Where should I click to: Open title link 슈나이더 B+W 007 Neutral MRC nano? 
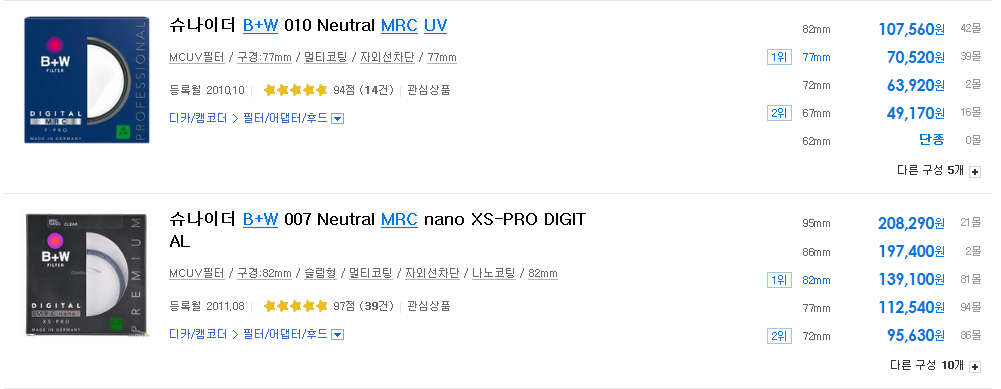point(377,230)
